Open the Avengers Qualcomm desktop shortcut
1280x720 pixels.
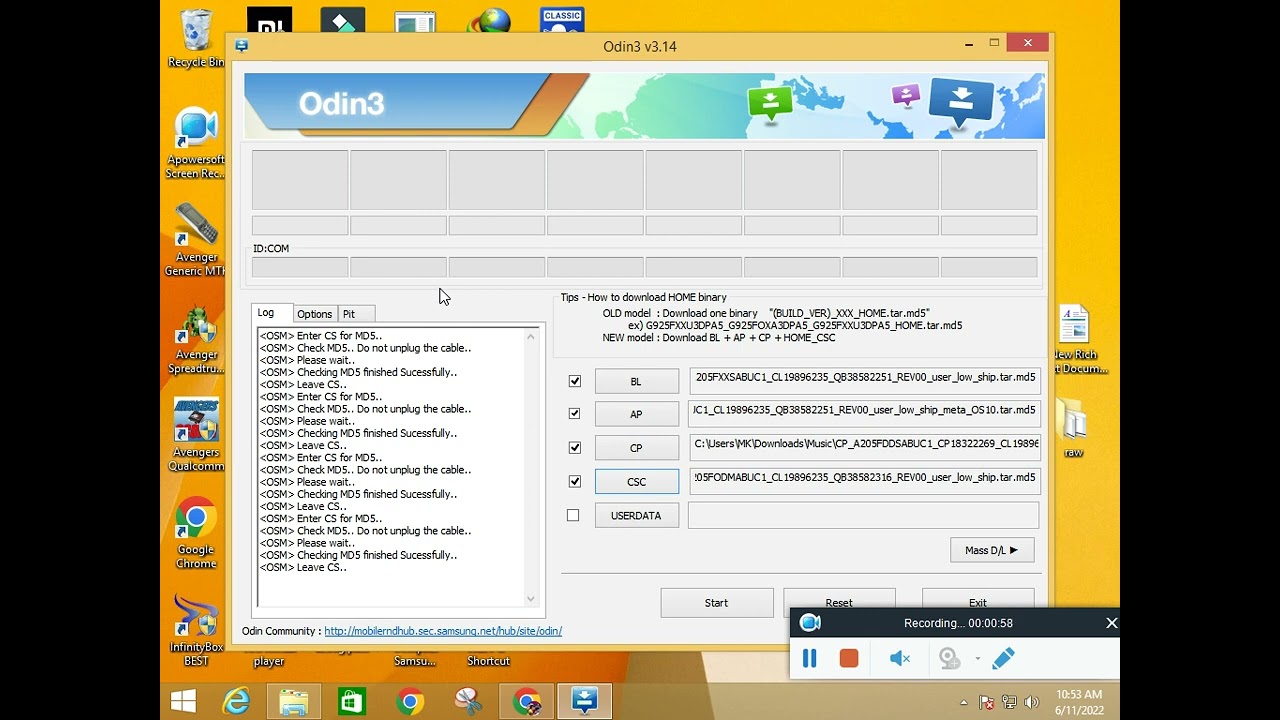point(196,434)
